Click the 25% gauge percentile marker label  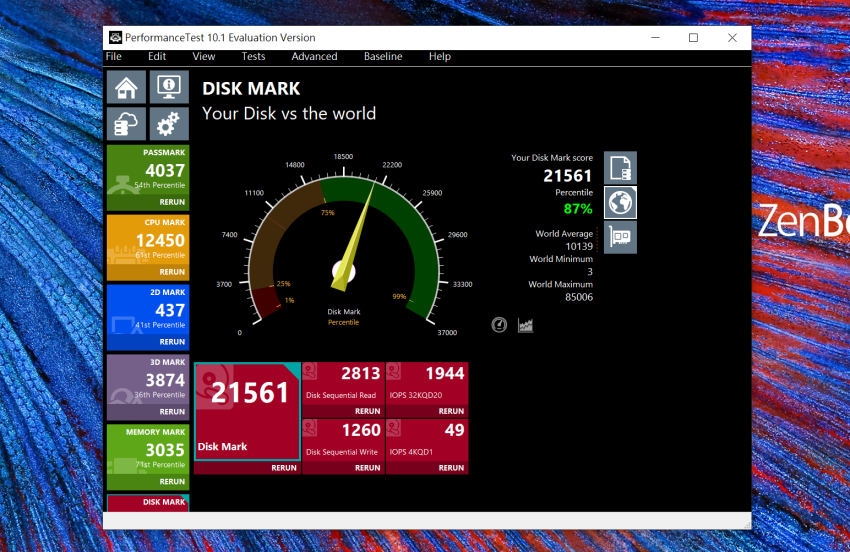click(284, 284)
